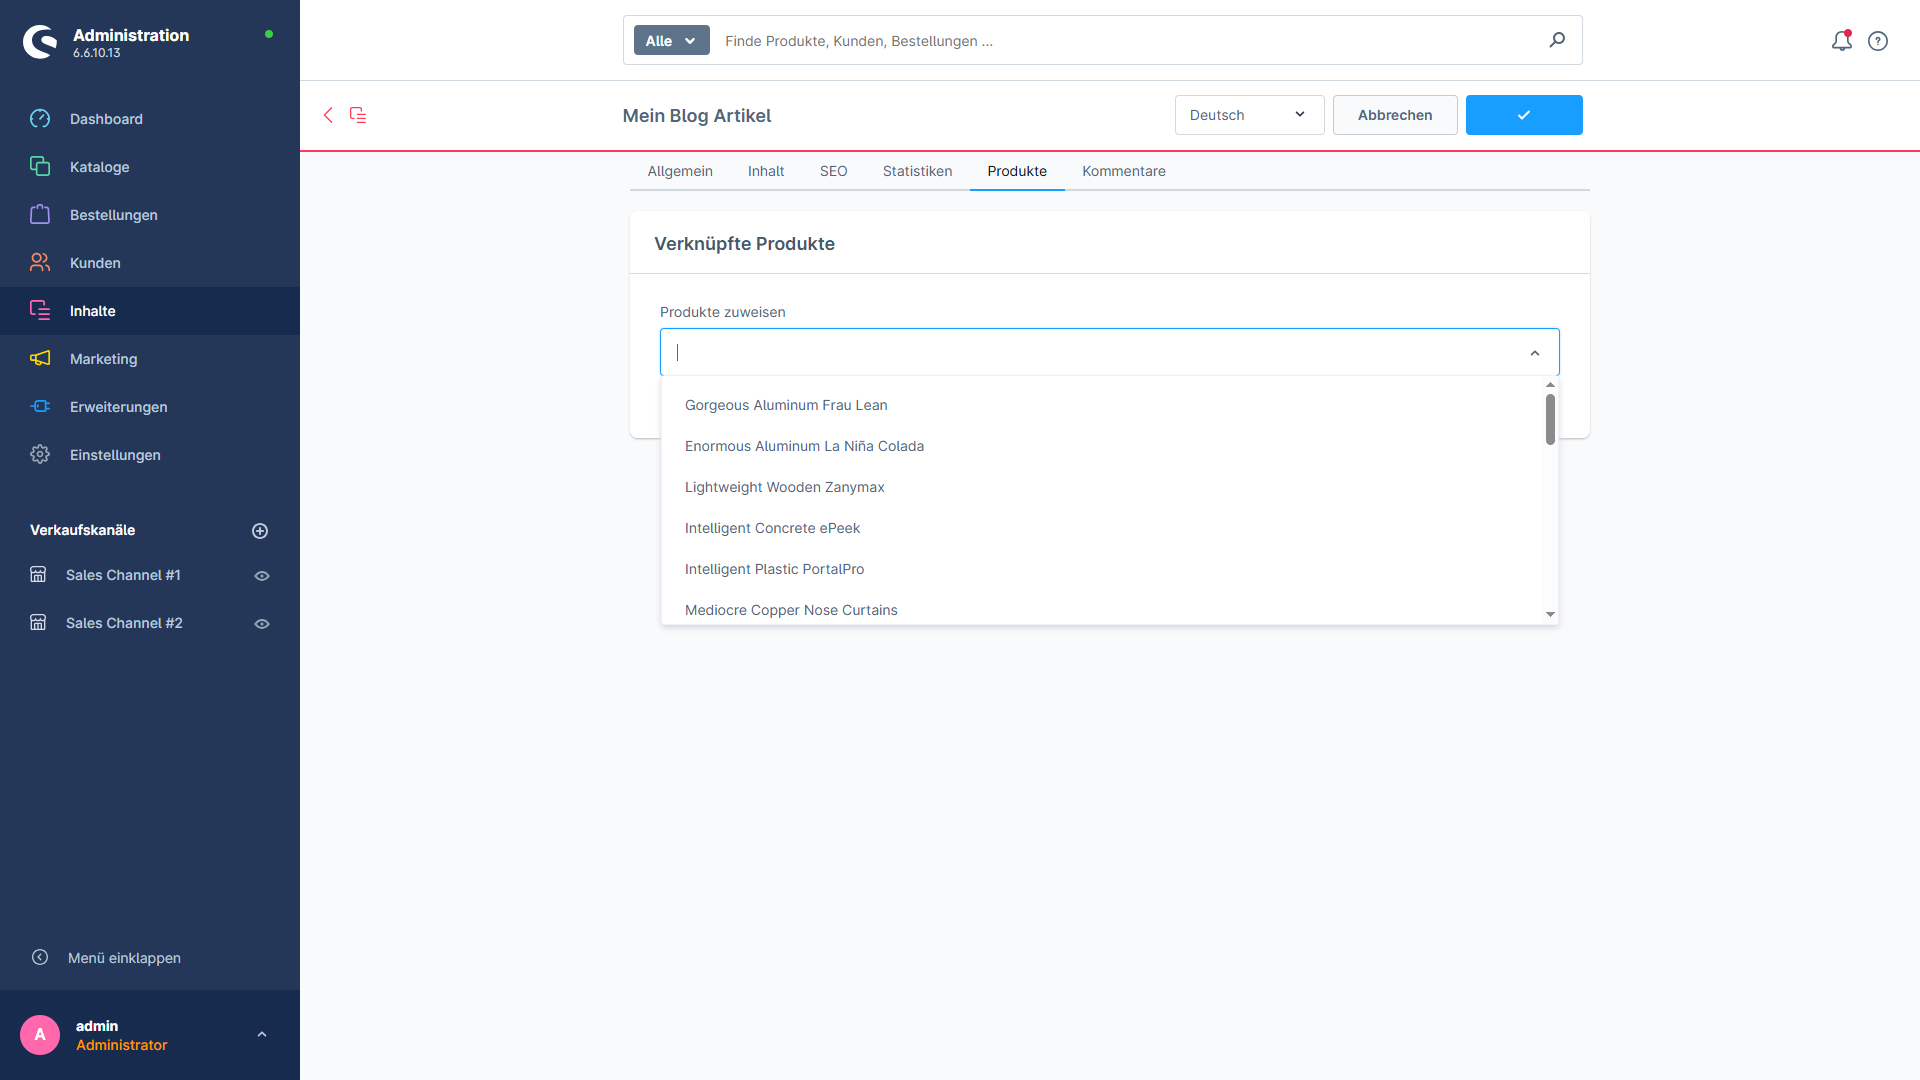Click the scrollbar down arrow in product list
This screenshot has width=1920, height=1080.
1550,614
